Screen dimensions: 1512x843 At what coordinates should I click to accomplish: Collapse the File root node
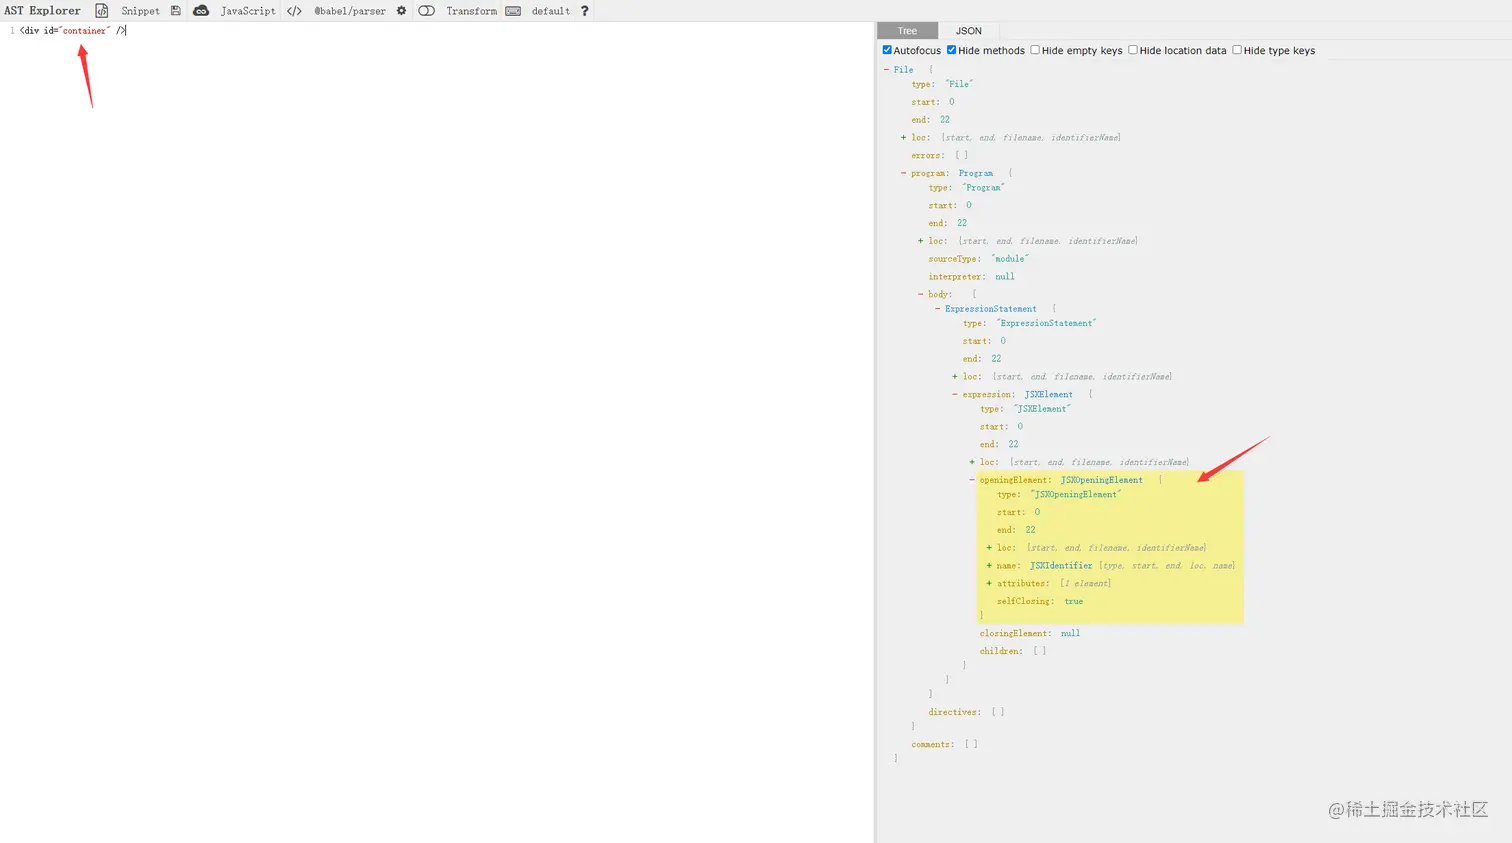[x=886, y=70]
